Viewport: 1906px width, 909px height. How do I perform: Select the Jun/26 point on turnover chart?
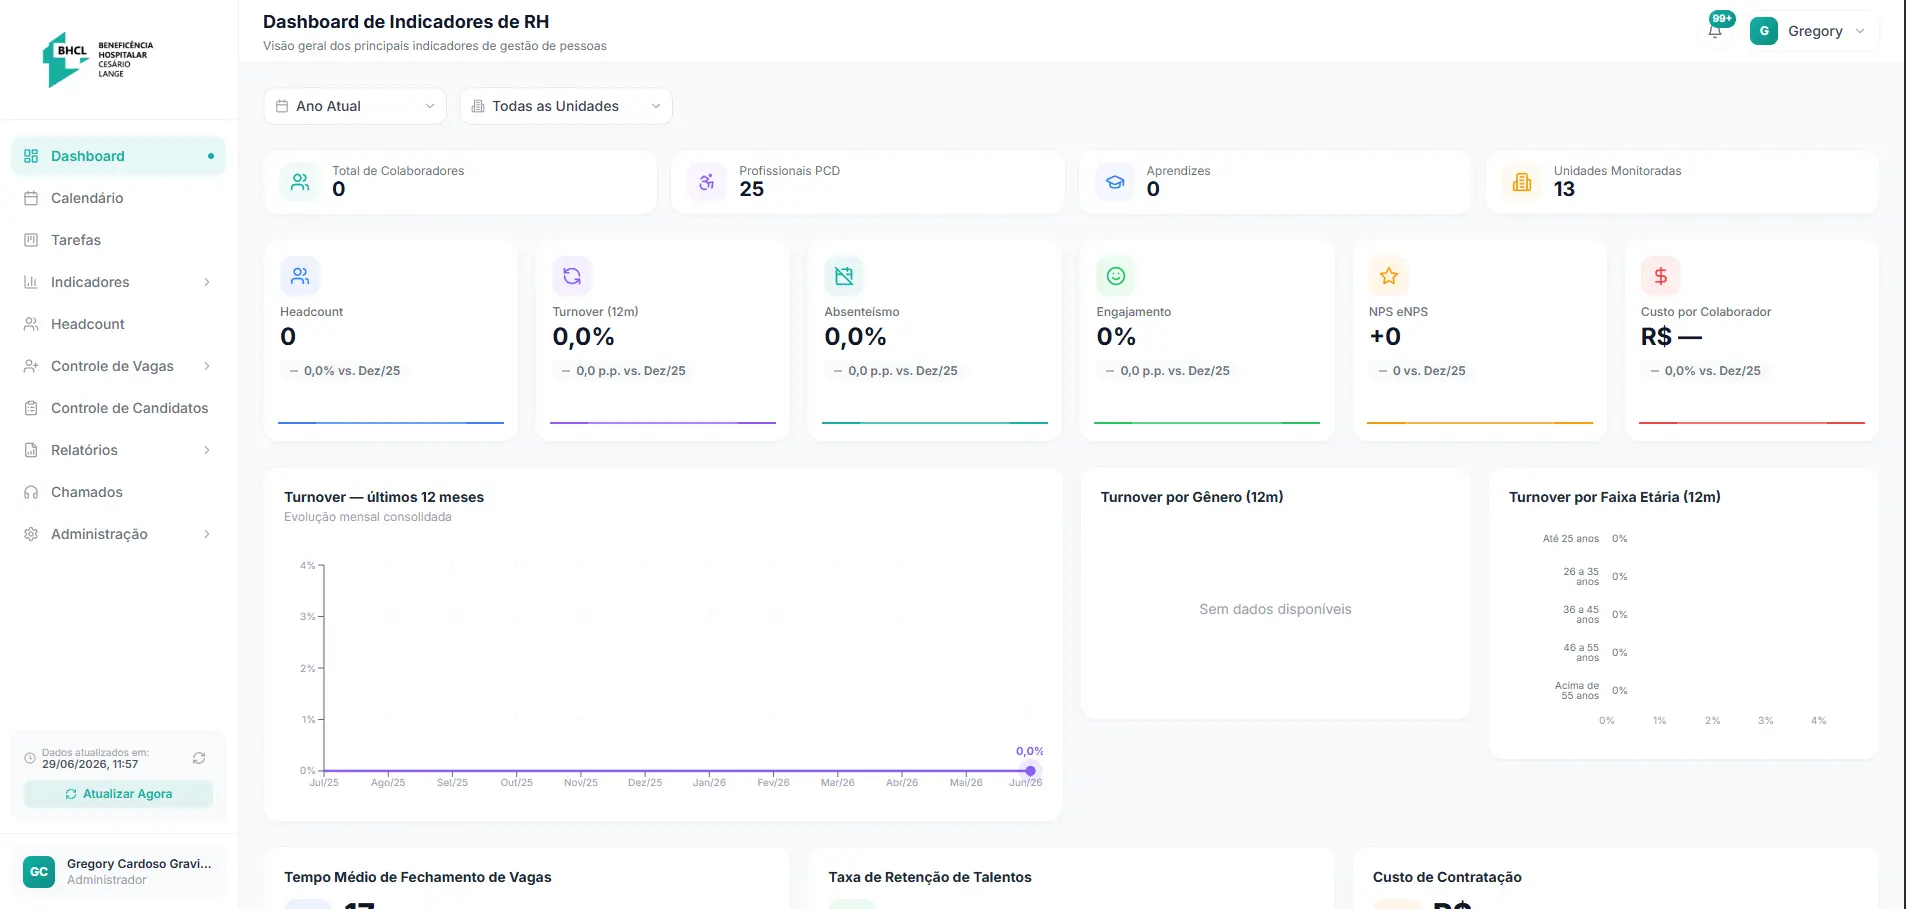pyautogui.click(x=1030, y=771)
